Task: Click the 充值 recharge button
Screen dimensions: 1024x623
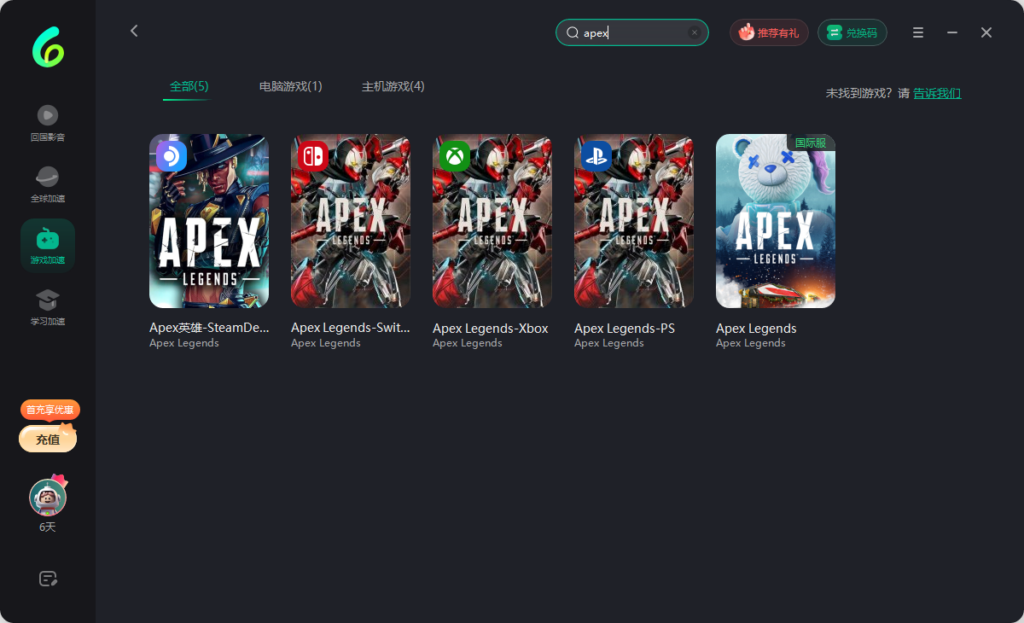Action: pyautogui.click(x=47, y=439)
